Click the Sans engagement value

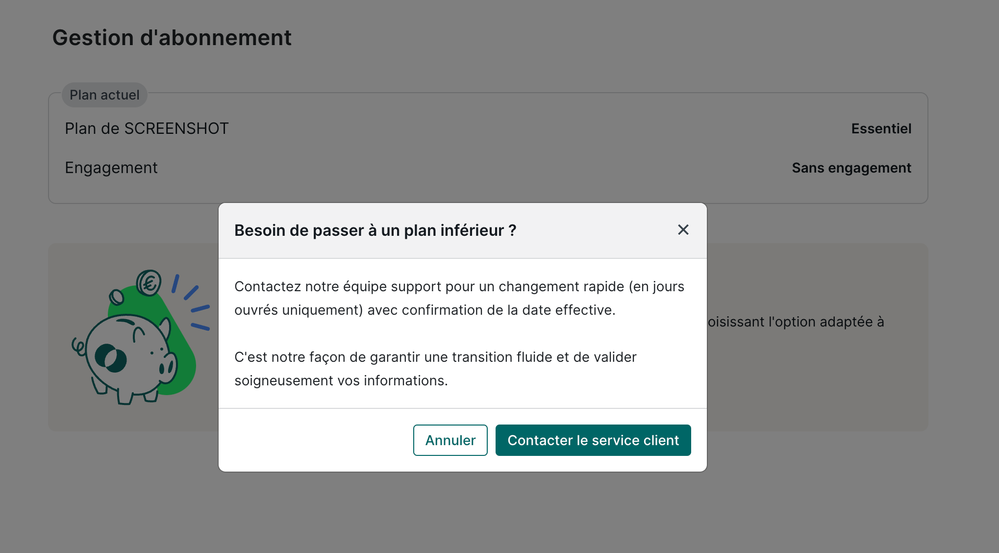pyautogui.click(x=851, y=168)
